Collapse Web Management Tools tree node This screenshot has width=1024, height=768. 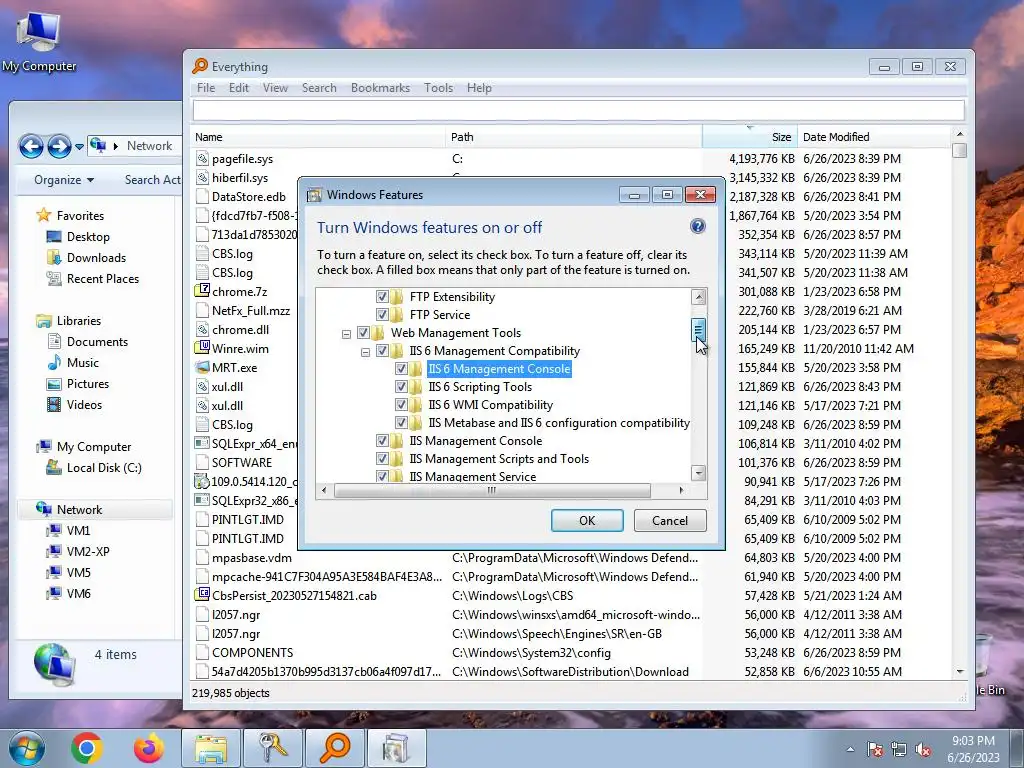pyautogui.click(x=346, y=334)
